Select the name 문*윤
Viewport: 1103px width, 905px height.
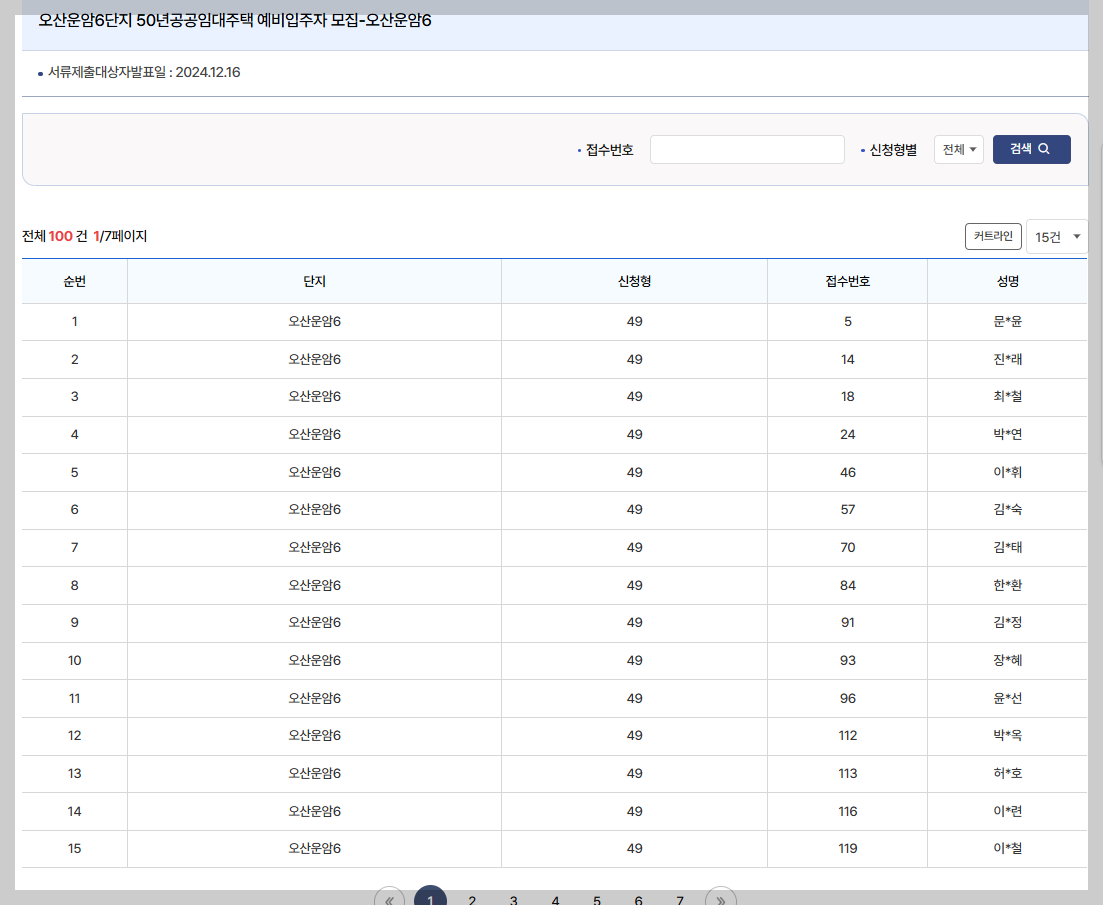point(1007,321)
